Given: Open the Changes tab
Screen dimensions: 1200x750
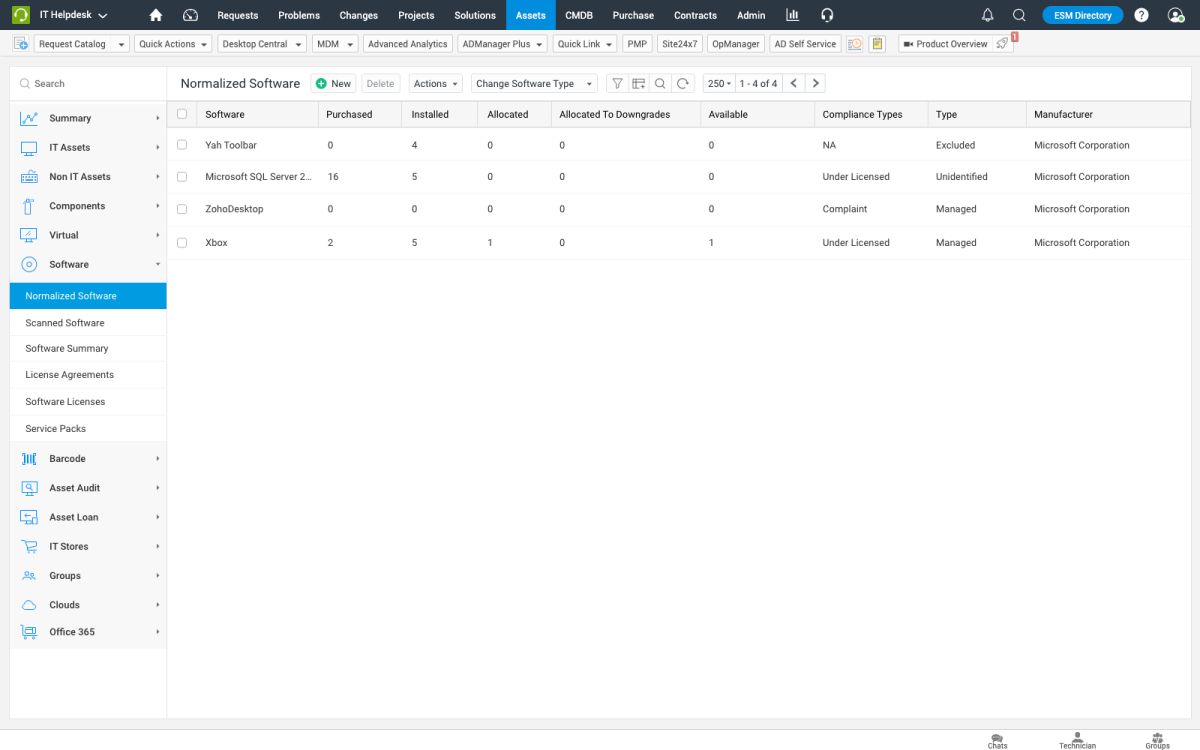Looking at the screenshot, I should 359,15.
